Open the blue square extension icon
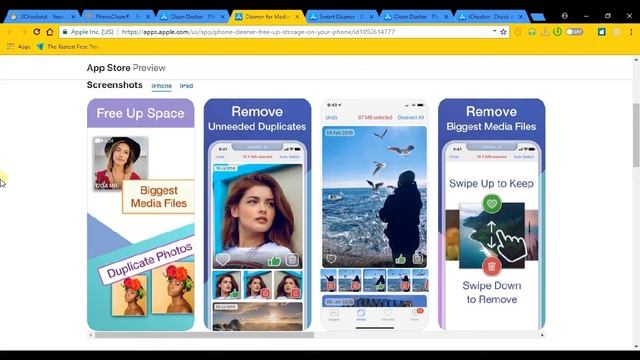 tap(602, 31)
